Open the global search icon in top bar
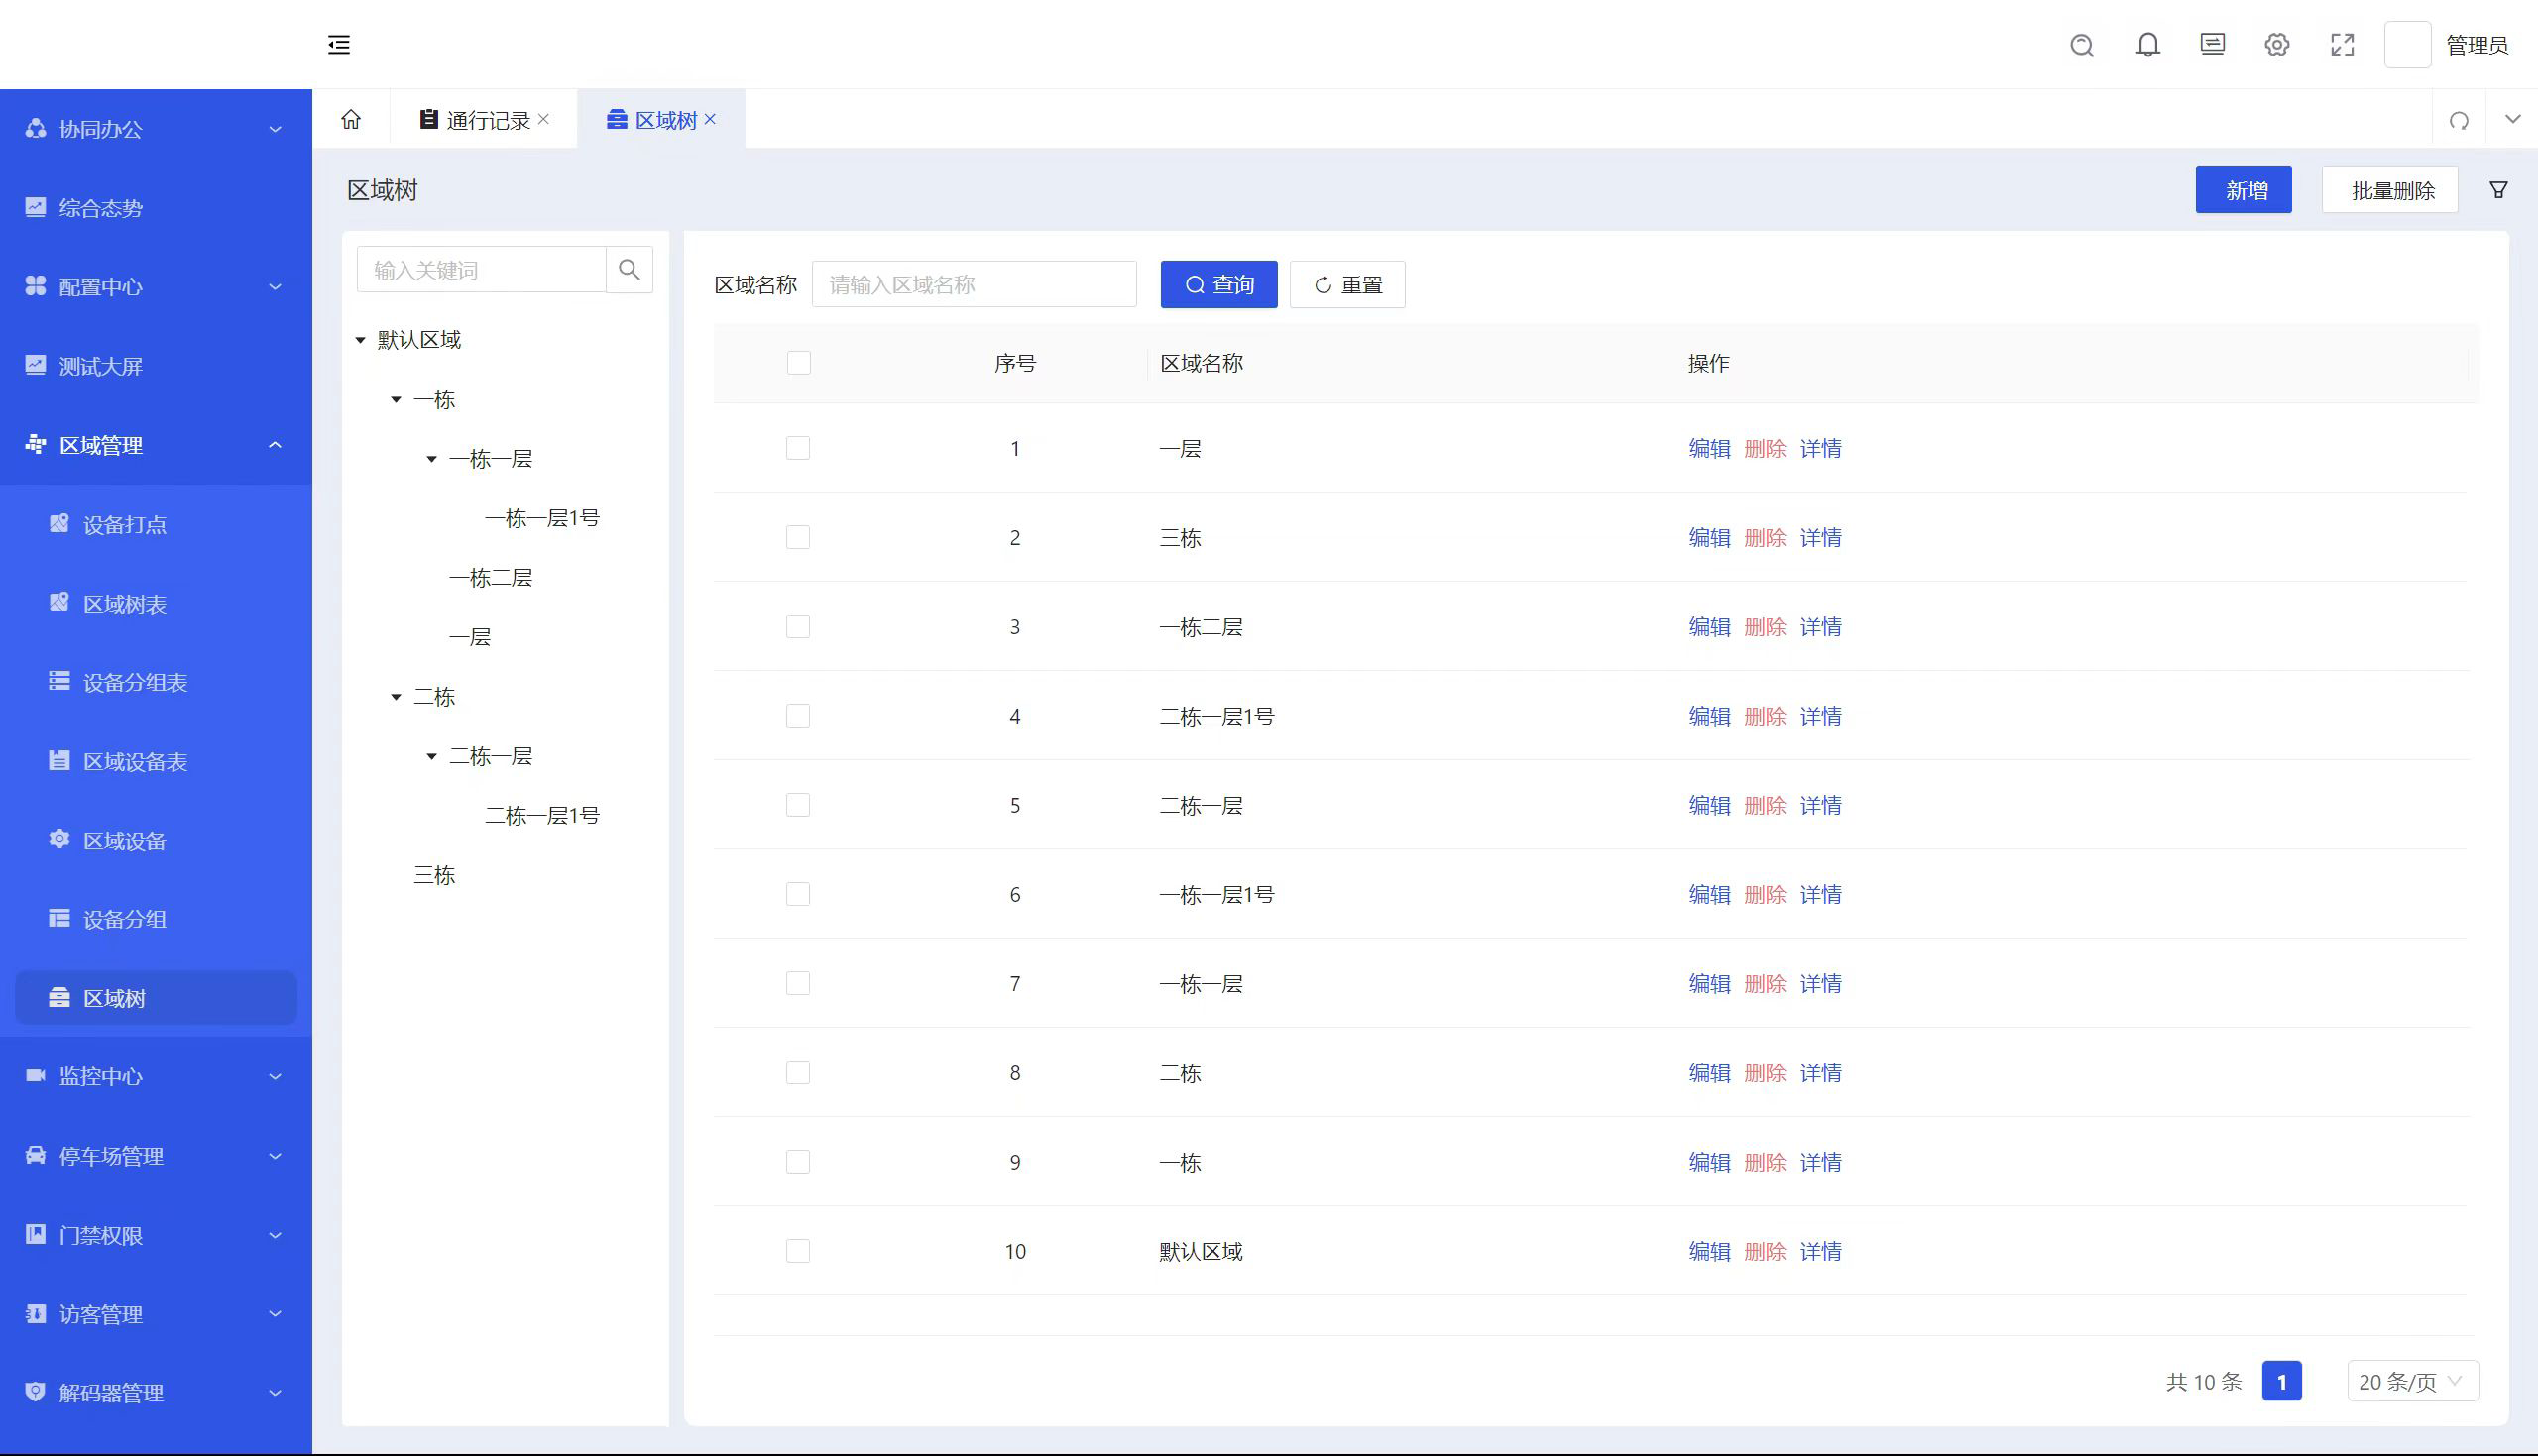Image resolution: width=2538 pixels, height=1456 pixels. [x=2082, y=45]
